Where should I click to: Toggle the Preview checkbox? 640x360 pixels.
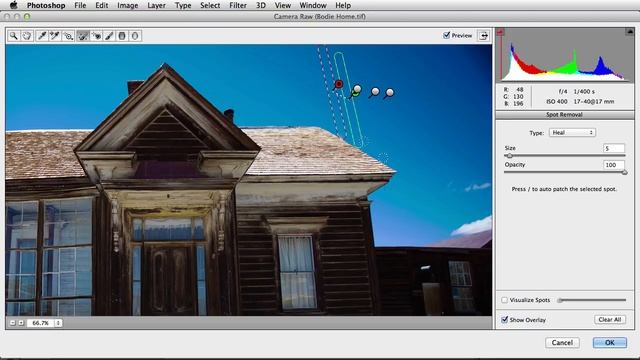[447, 35]
